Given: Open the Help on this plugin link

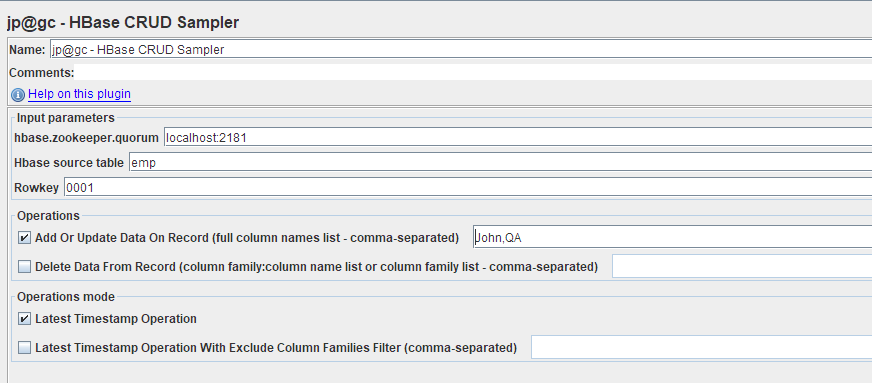Looking at the screenshot, I should point(80,94).
